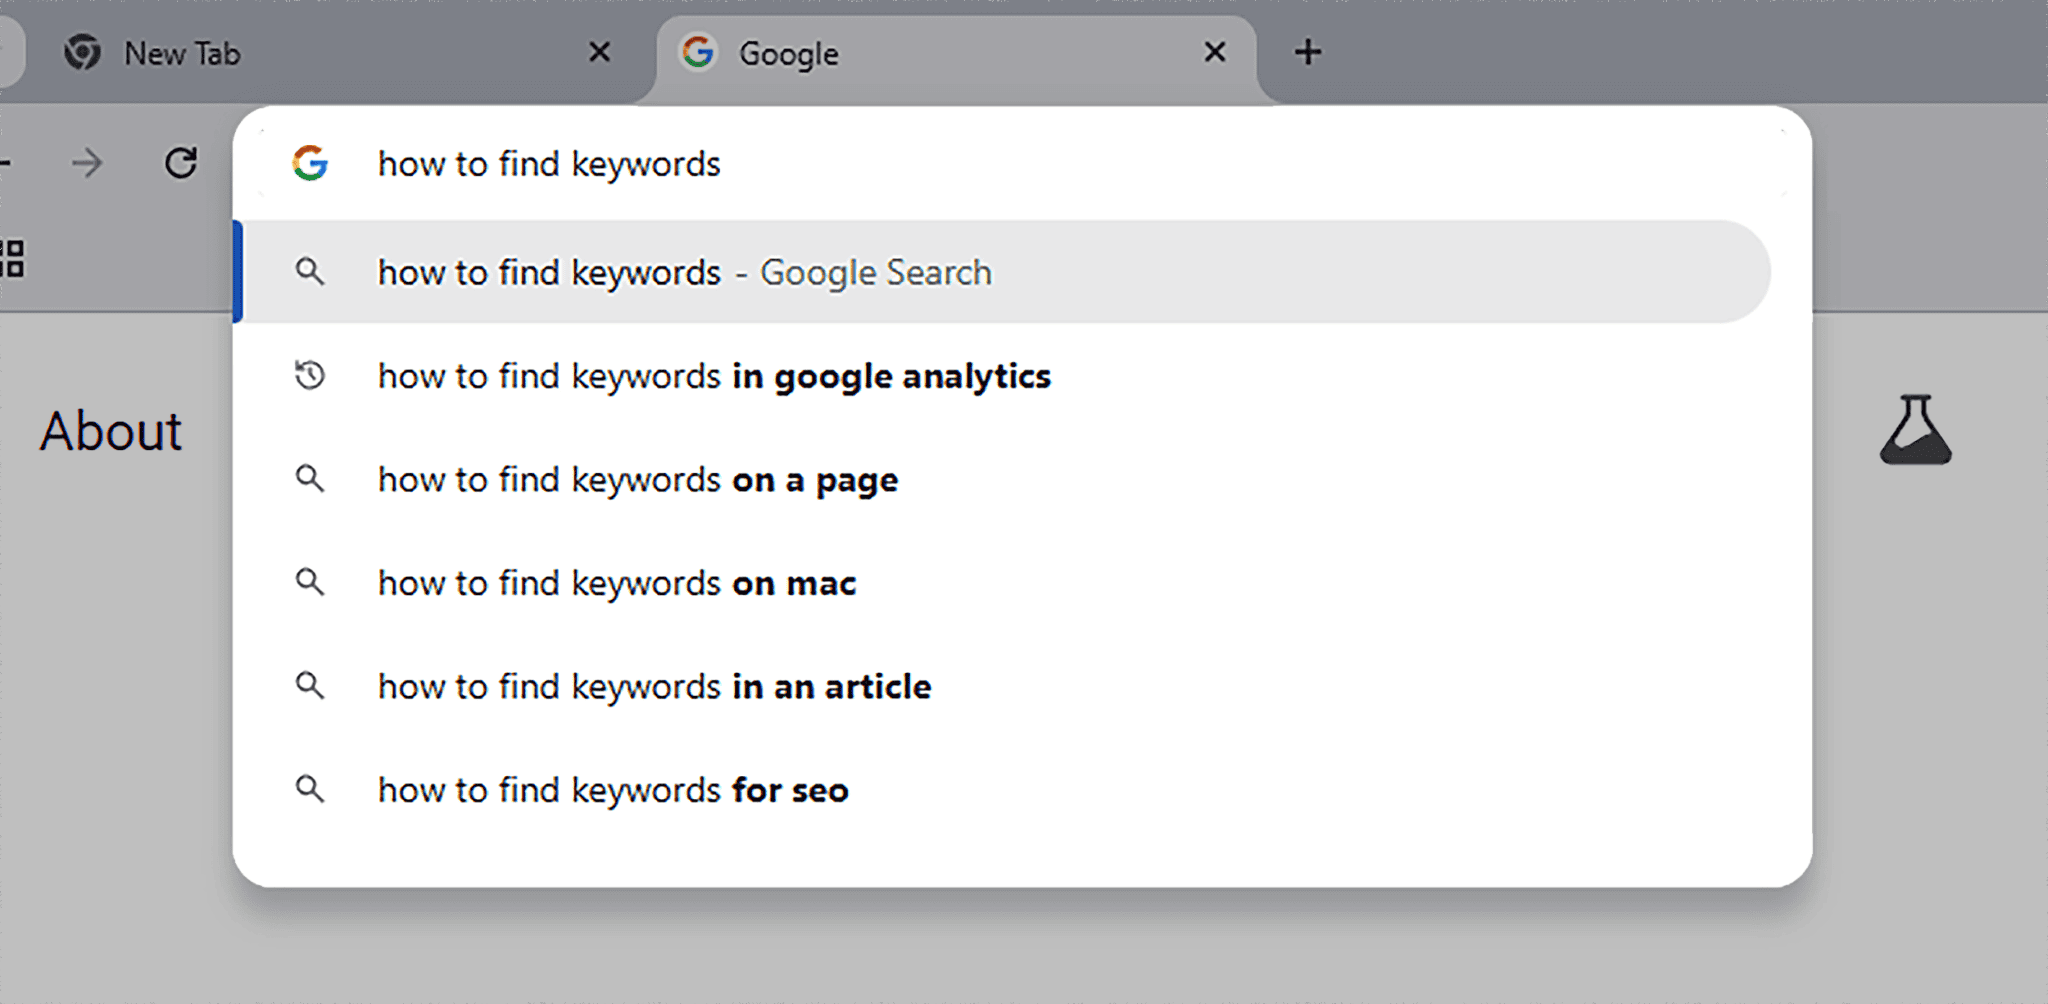2048x1004 pixels.
Task: Select suggestion 'how to find keywords for seo'
Action: click(613, 789)
